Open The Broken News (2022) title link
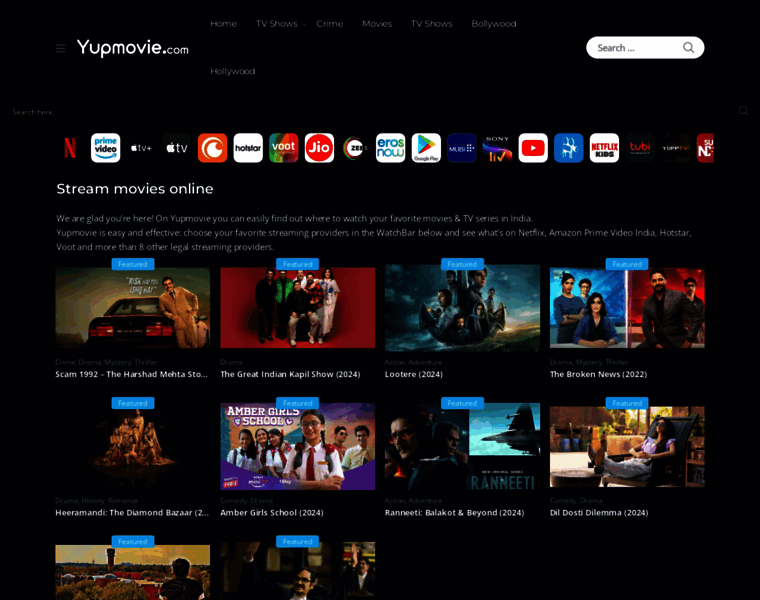The image size is (760, 600). pyautogui.click(x=598, y=374)
